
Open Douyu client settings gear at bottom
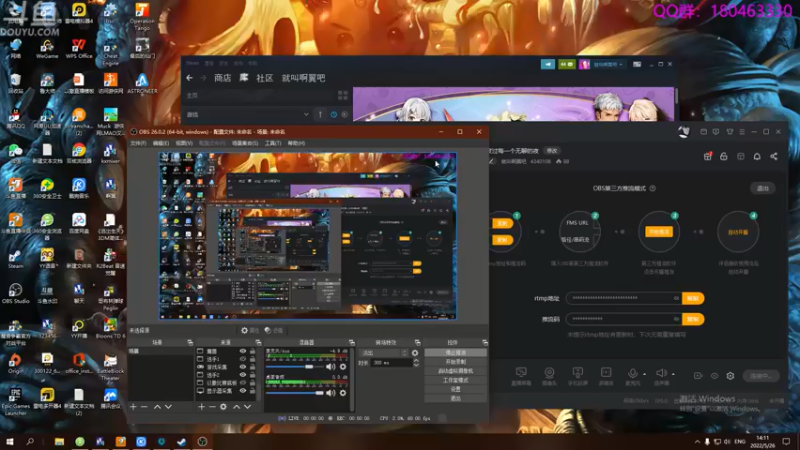(x=731, y=376)
